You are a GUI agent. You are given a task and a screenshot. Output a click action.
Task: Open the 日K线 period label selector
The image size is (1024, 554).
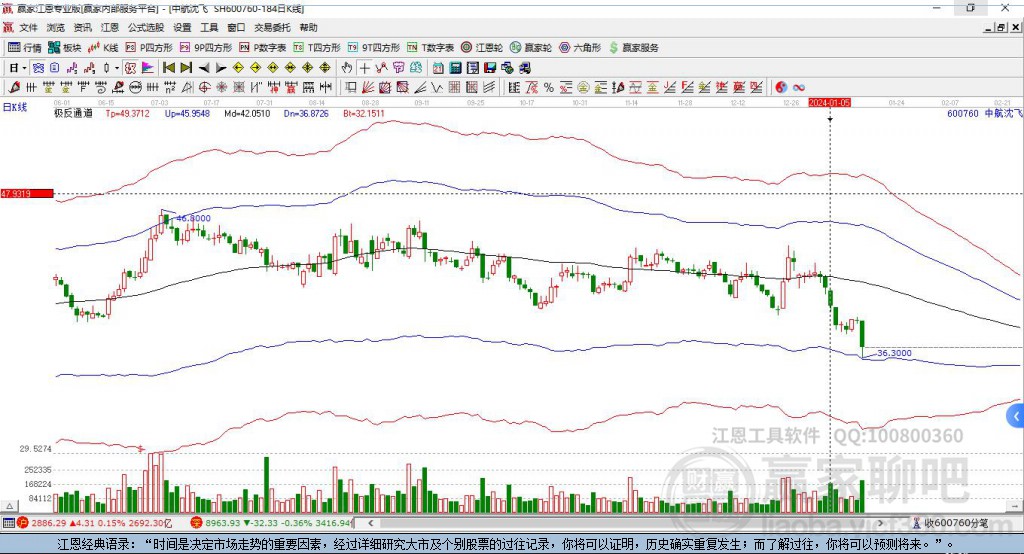pos(14,105)
